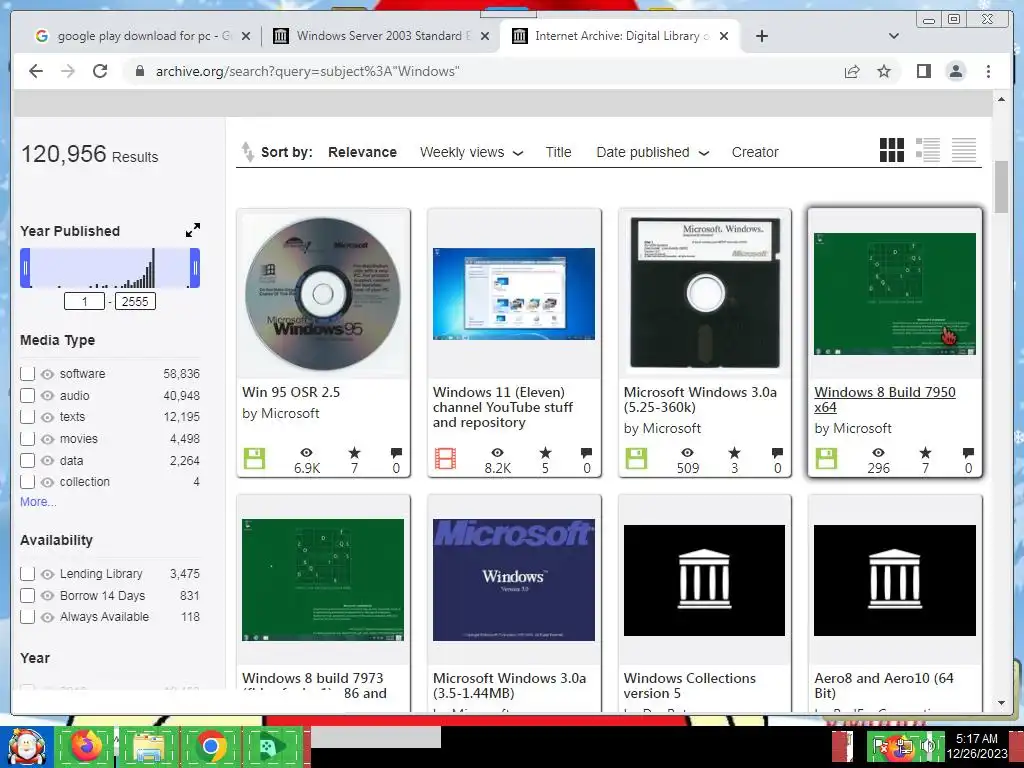The image size is (1024, 768).
Task: Open Firefox from the taskbar
Action: point(87,746)
